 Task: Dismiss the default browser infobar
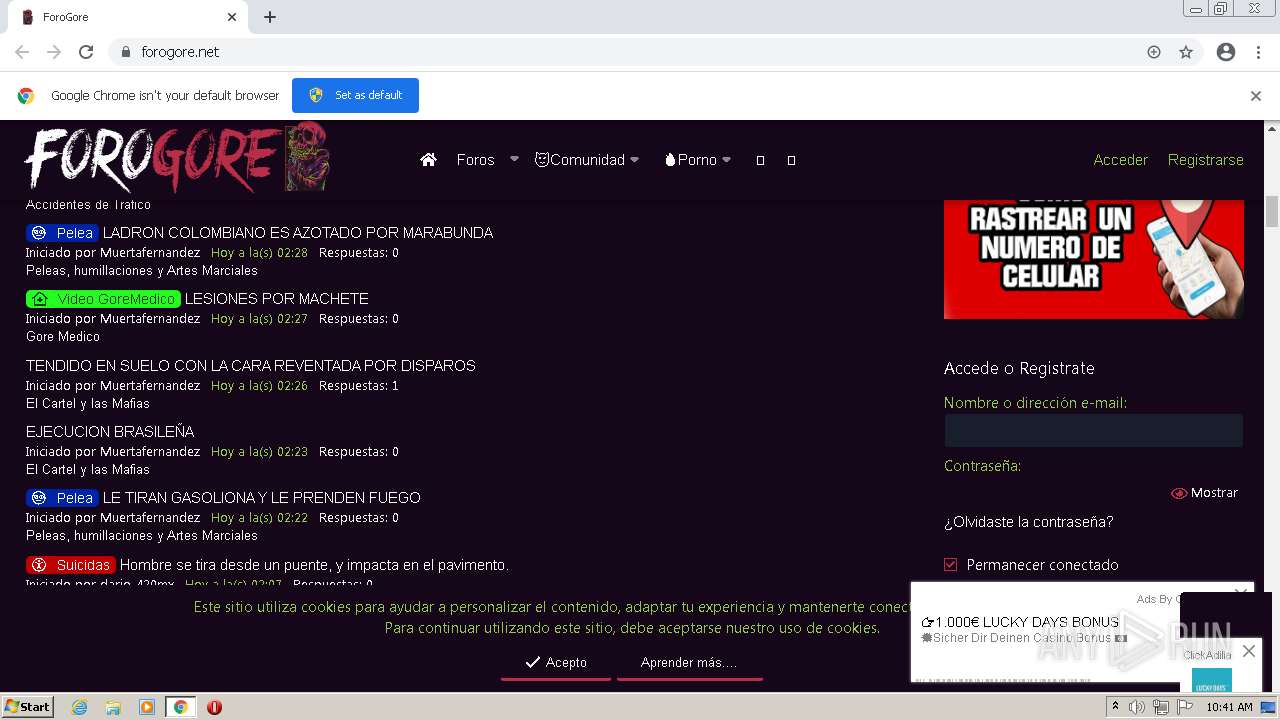coord(1256,96)
